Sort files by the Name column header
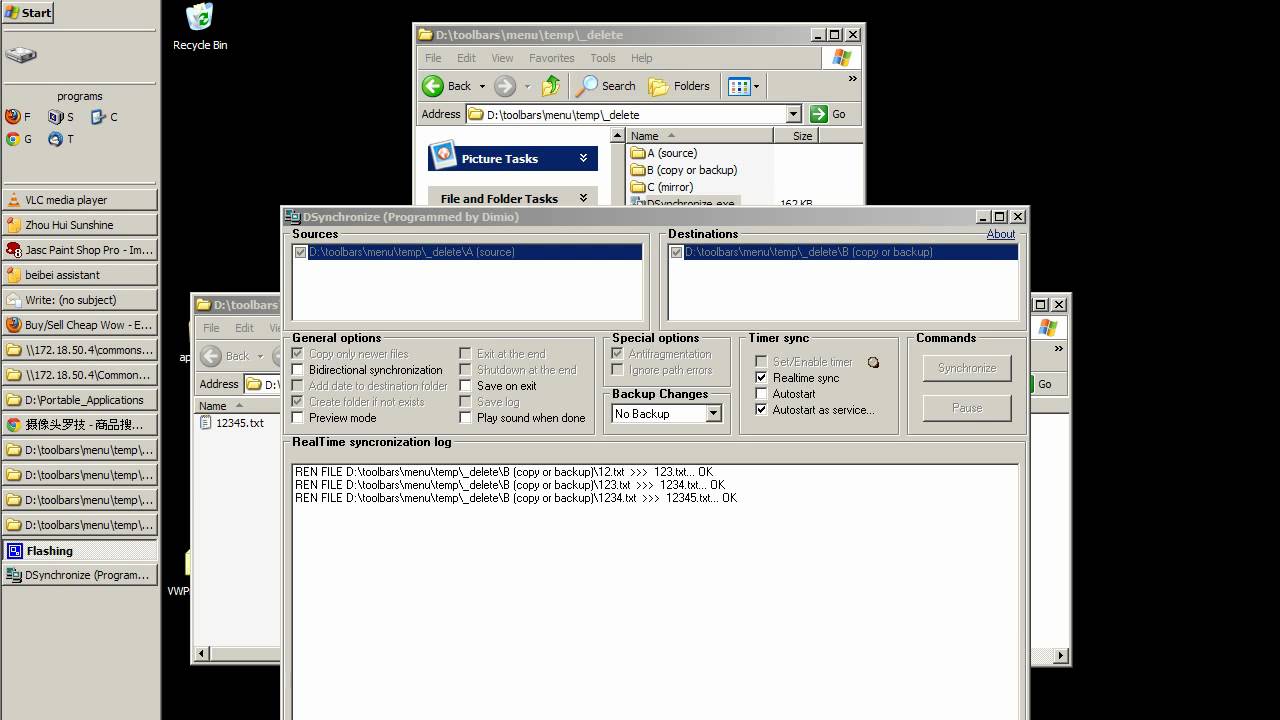The width and height of the screenshot is (1280, 720). (700, 136)
